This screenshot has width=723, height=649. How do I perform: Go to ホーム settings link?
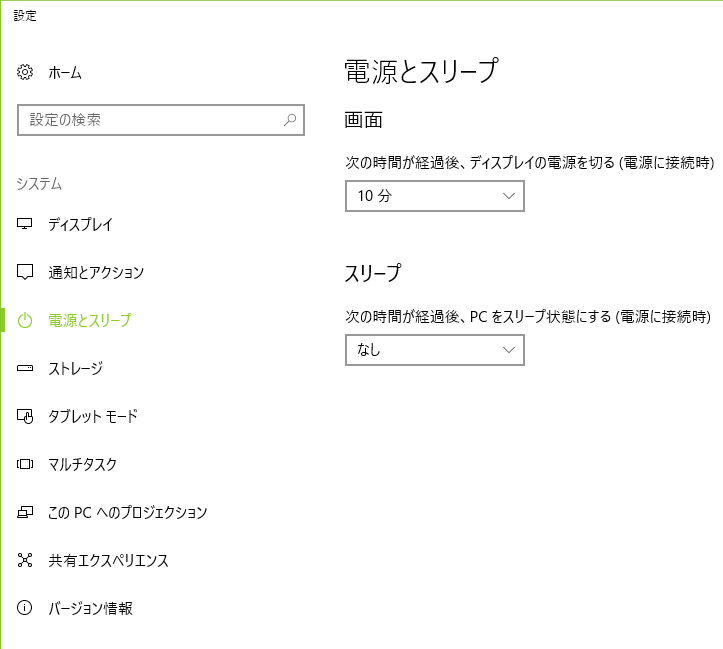coord(65,73)
